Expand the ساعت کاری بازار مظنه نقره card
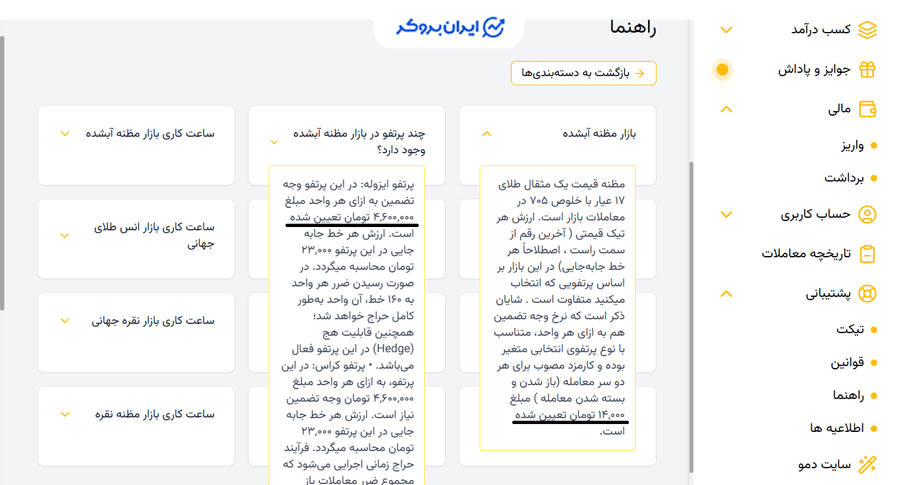Viewport: 900px width, 485px height. [x=65, y=414]
